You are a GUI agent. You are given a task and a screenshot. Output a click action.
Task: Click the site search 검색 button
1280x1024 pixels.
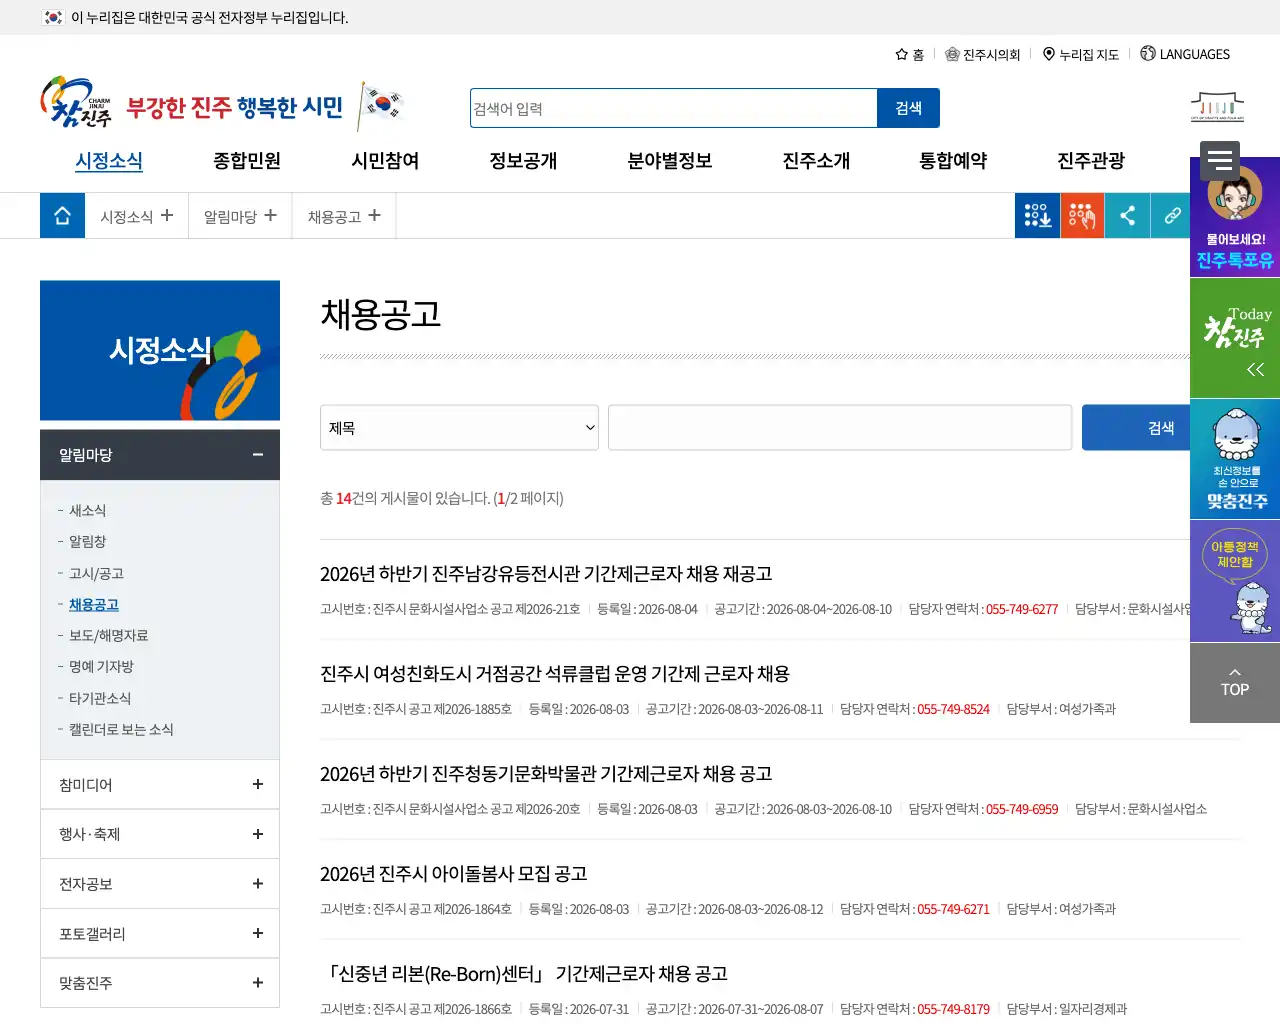(908, 108)
